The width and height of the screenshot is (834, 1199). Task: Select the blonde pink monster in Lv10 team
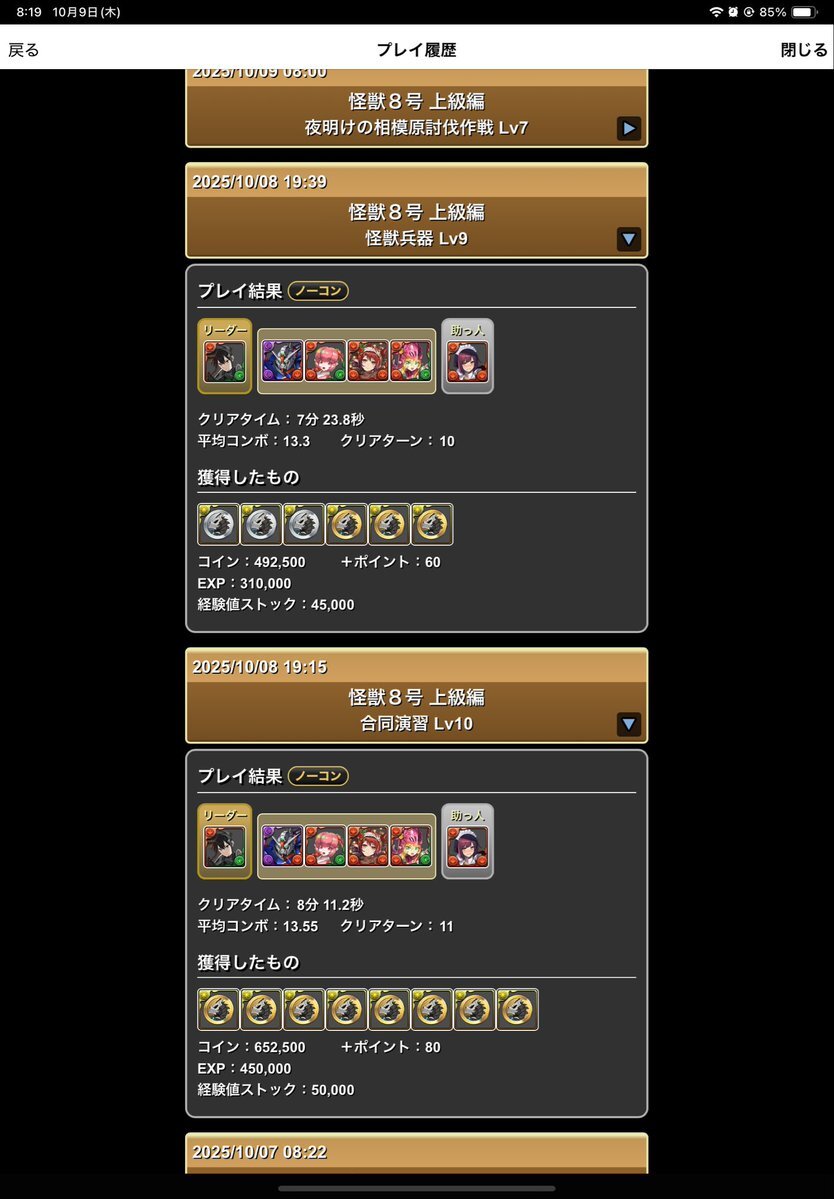[x=411, y=846]
